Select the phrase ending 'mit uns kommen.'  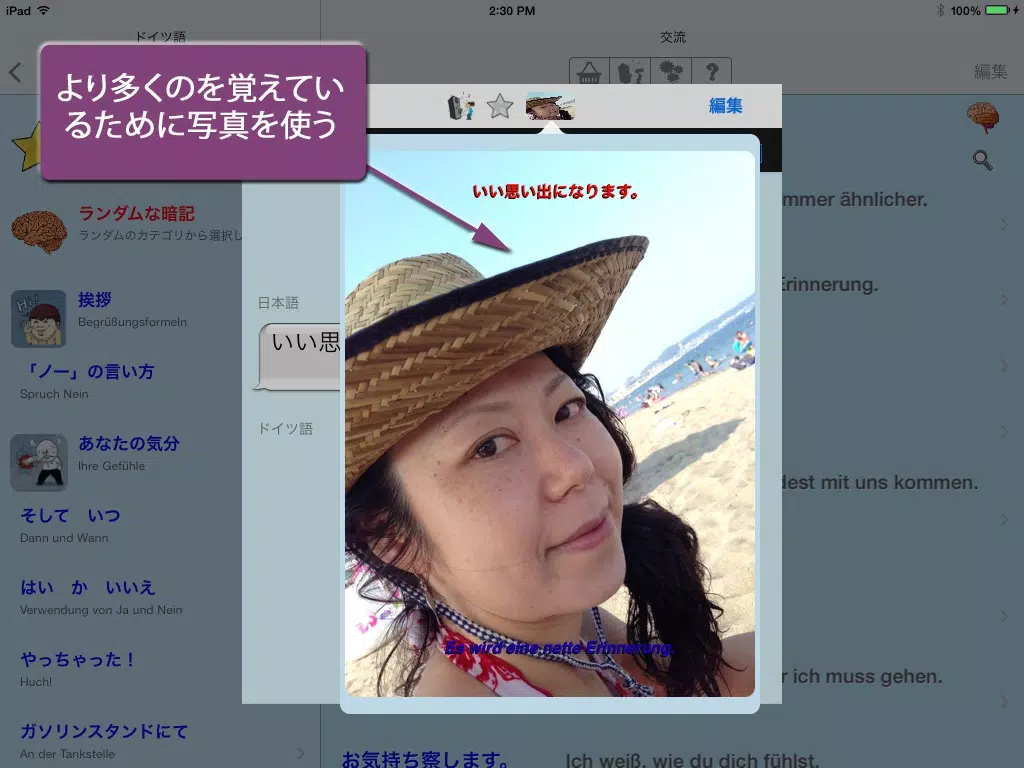coord(880,483)
